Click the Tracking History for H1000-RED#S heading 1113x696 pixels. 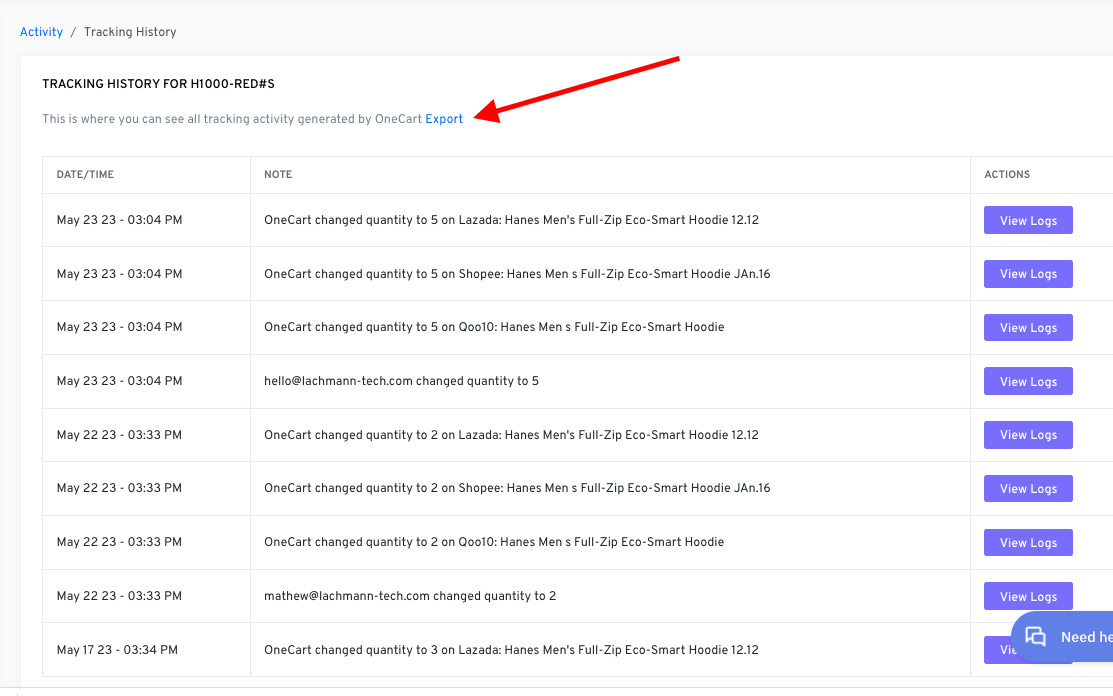pos(158,85)
